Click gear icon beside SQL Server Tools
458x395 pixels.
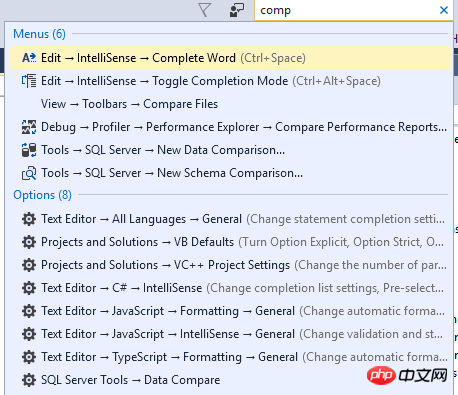(x=29, y=380)
